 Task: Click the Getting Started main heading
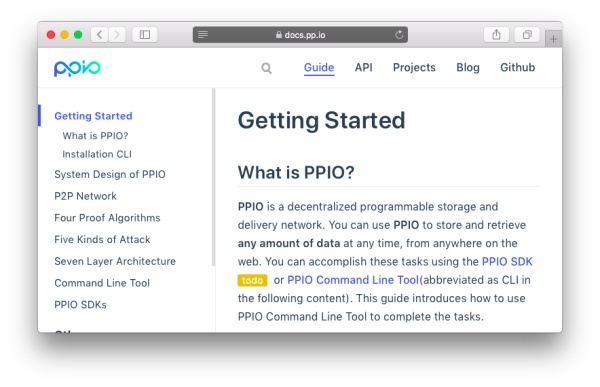tap(321, 120)
